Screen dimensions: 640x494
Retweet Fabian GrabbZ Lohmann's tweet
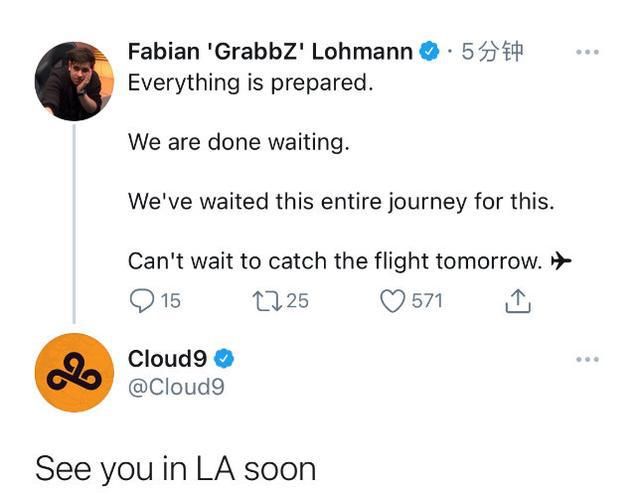267,301
